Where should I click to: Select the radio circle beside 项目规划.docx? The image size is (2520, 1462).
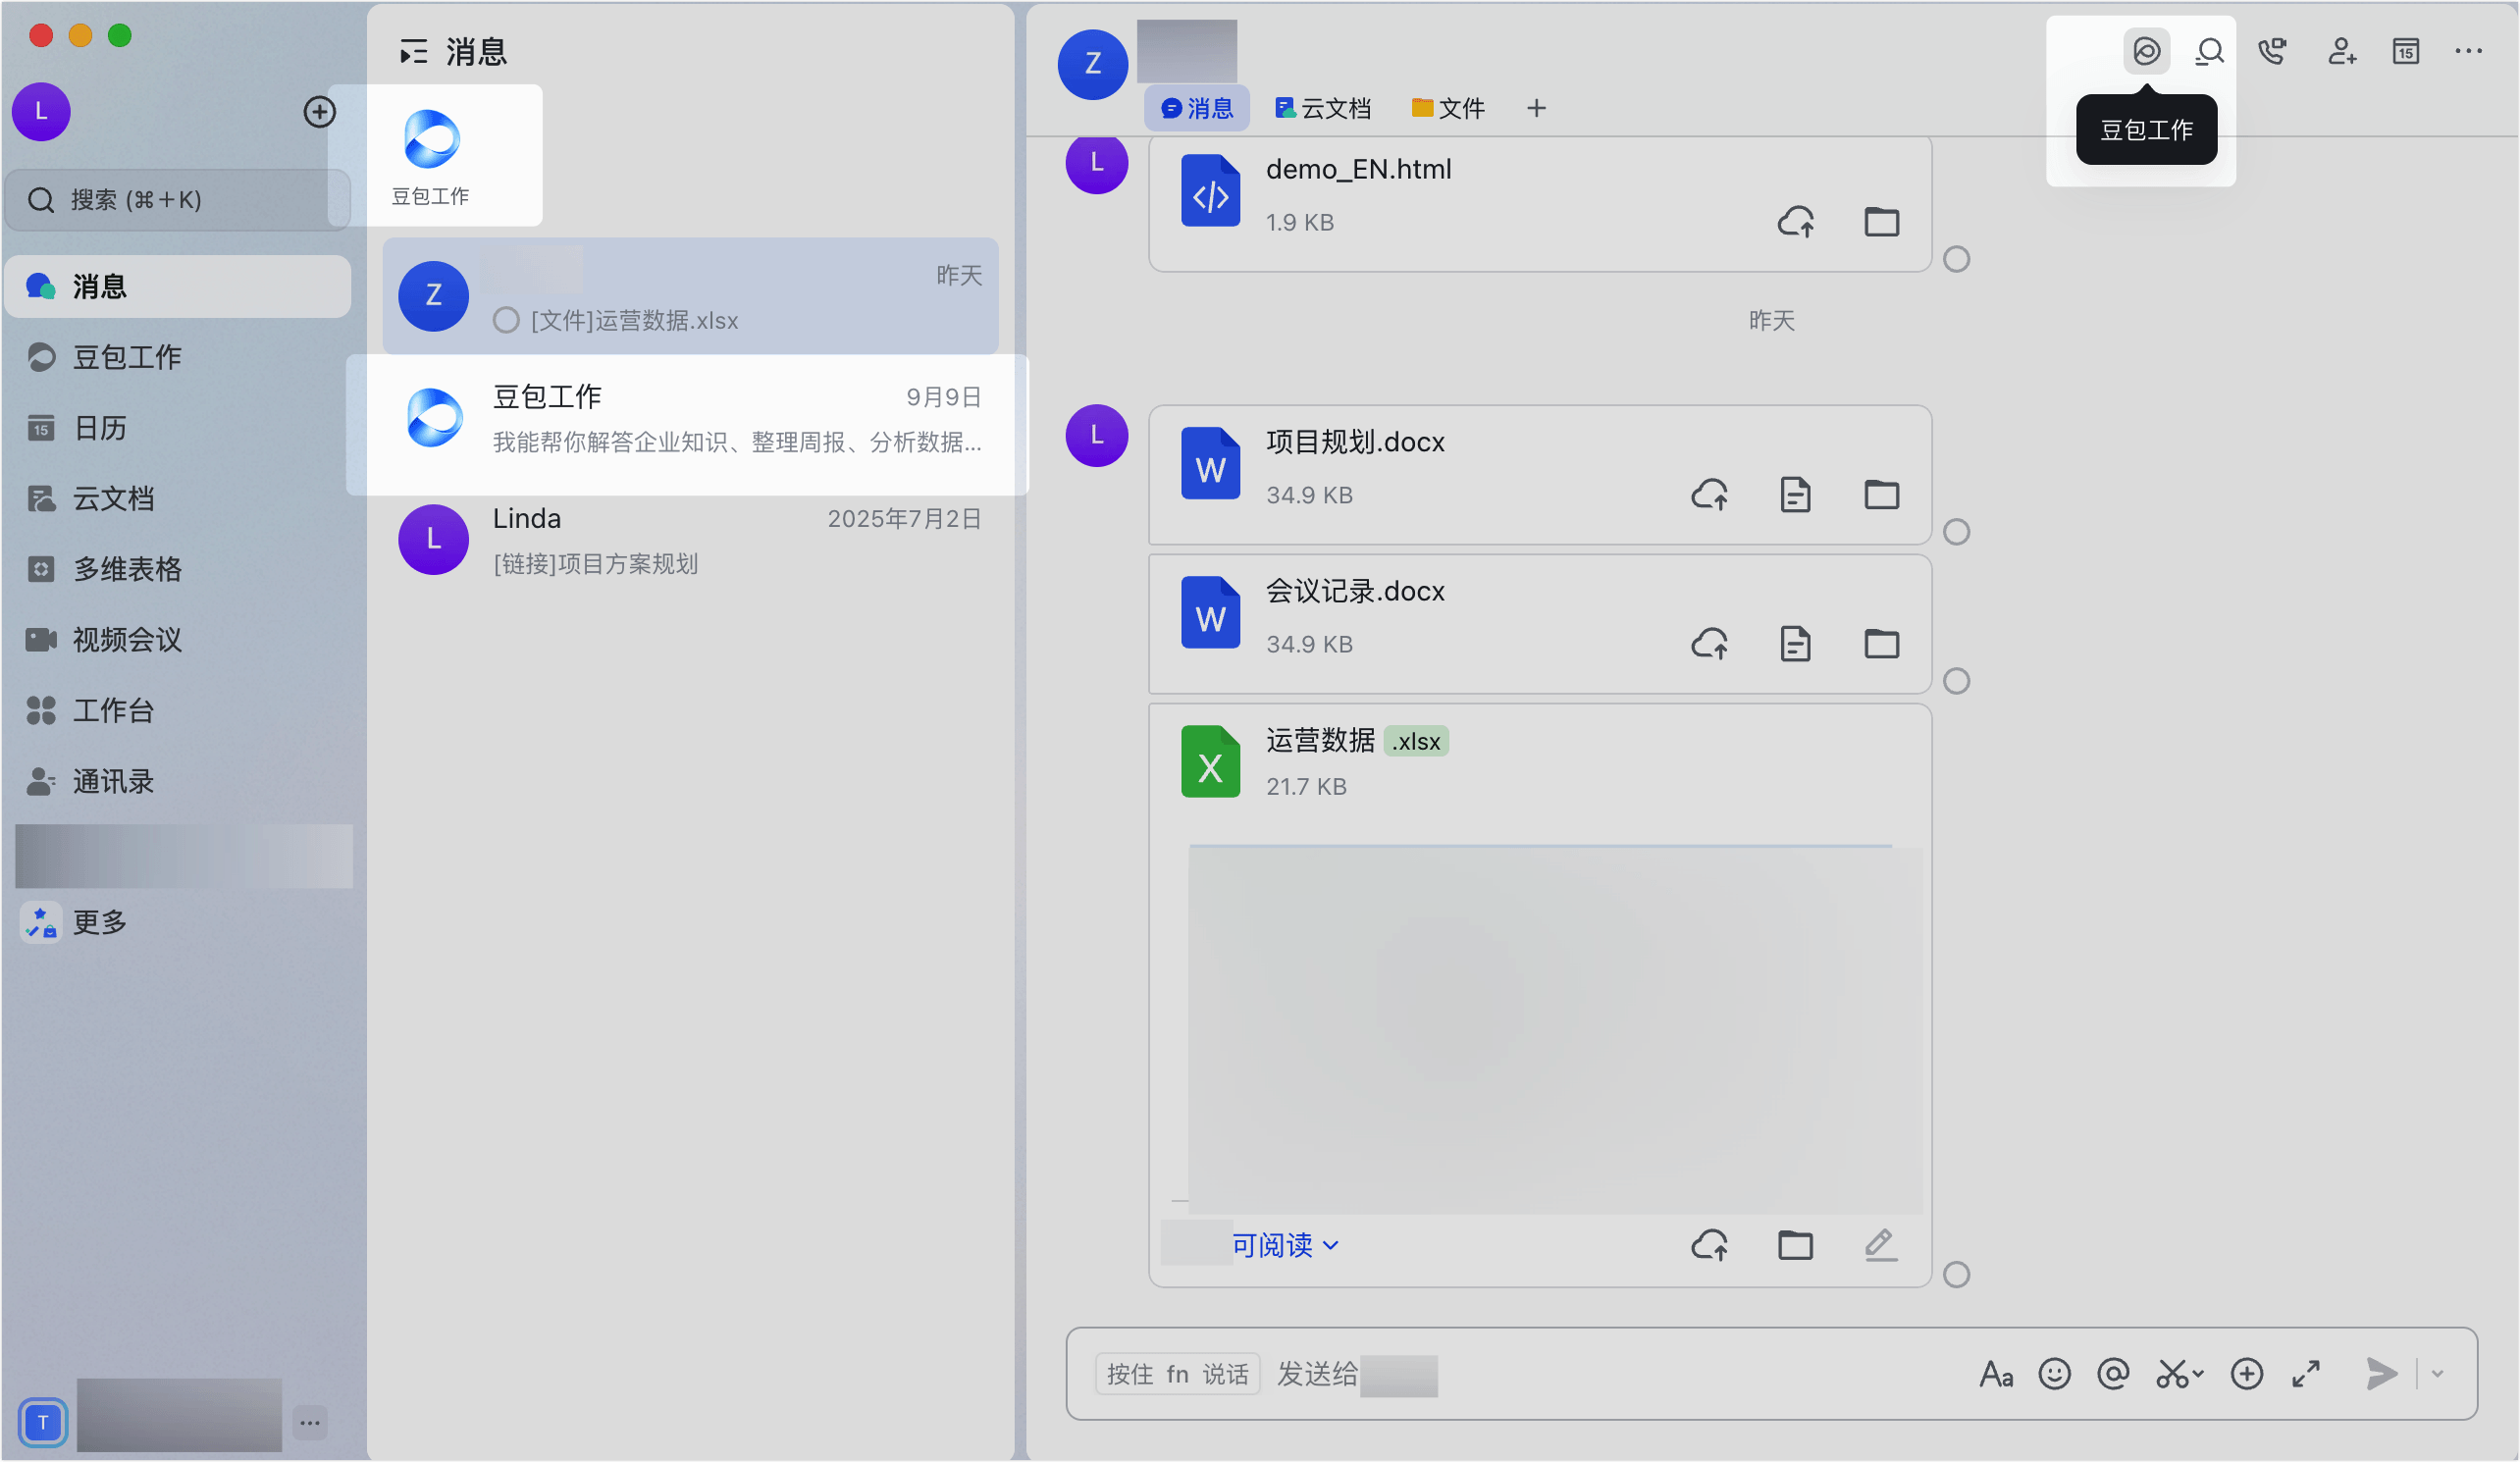tap(1956, 532)
